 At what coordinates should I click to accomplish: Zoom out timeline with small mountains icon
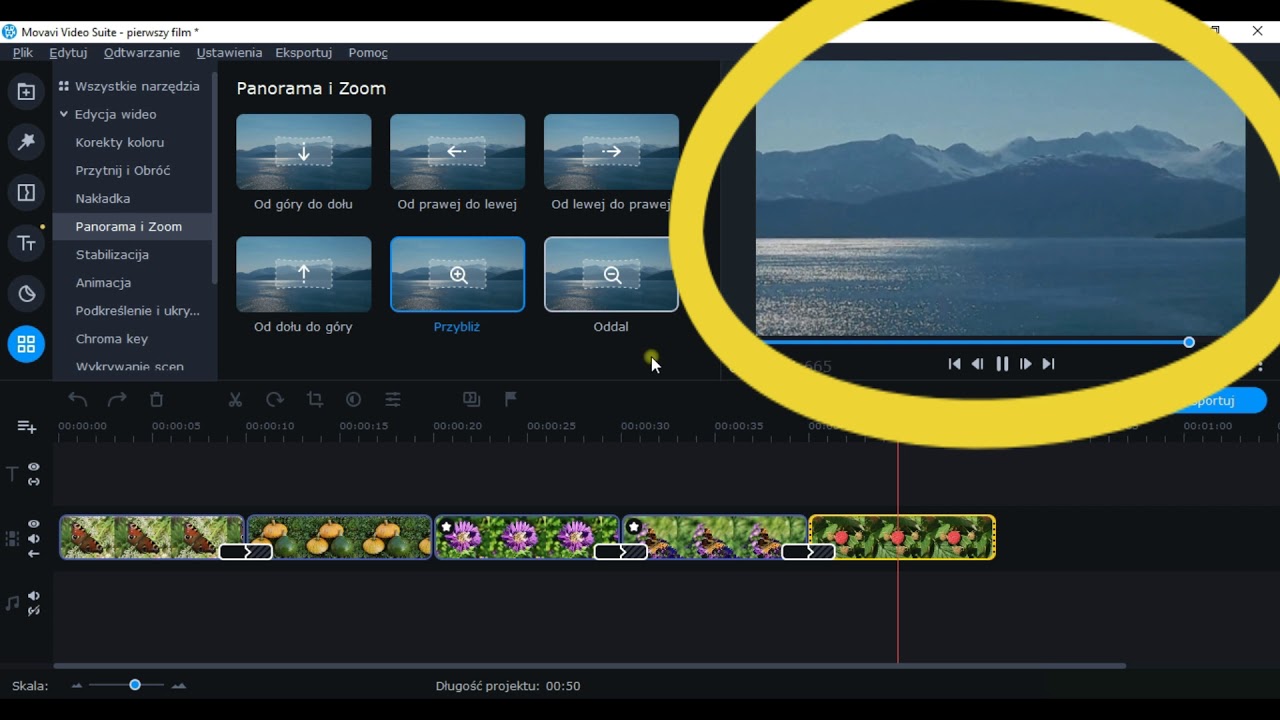pos(76,686)
